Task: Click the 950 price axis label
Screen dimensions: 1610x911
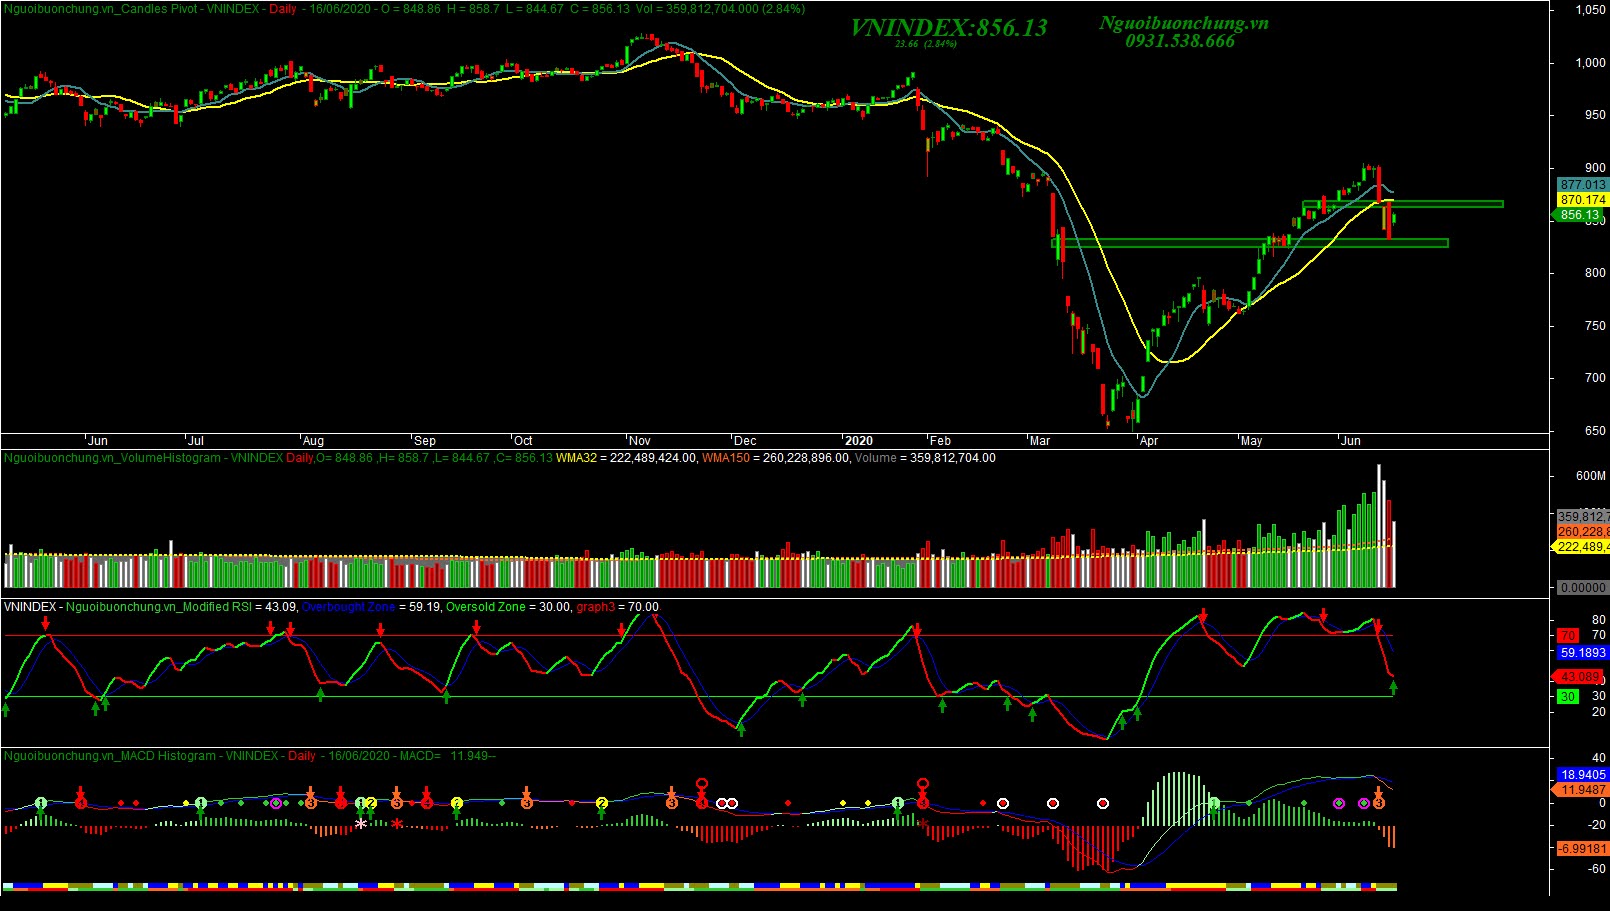Action: tap(1595, 115)
